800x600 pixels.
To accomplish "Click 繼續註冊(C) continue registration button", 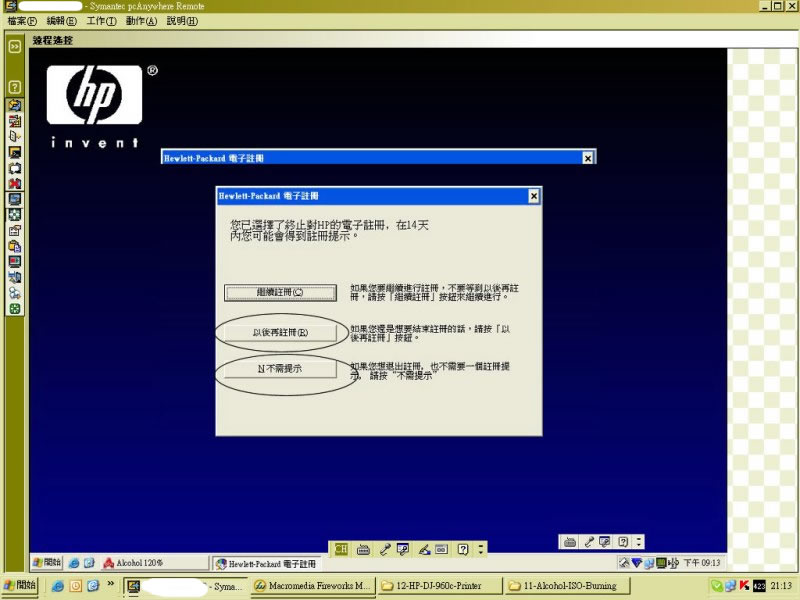I will [280, 292].
